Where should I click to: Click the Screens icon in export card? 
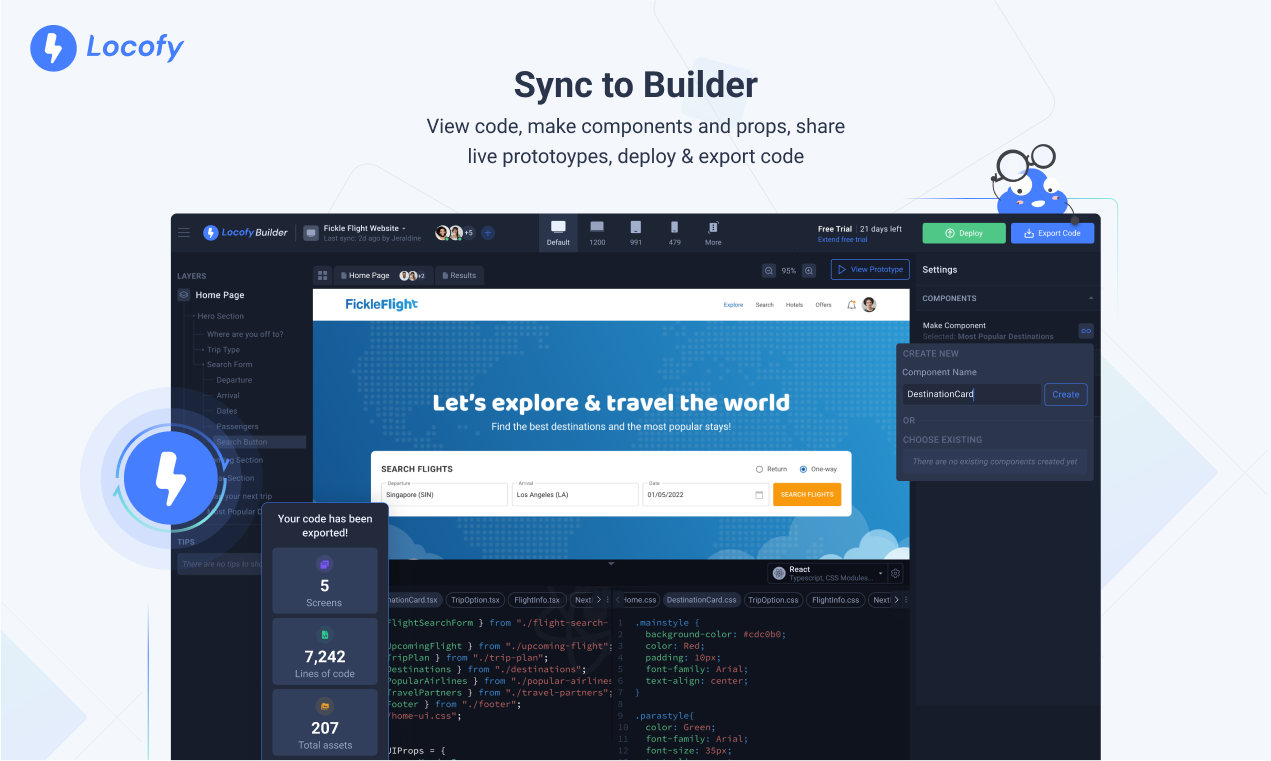tap(324, 564)
